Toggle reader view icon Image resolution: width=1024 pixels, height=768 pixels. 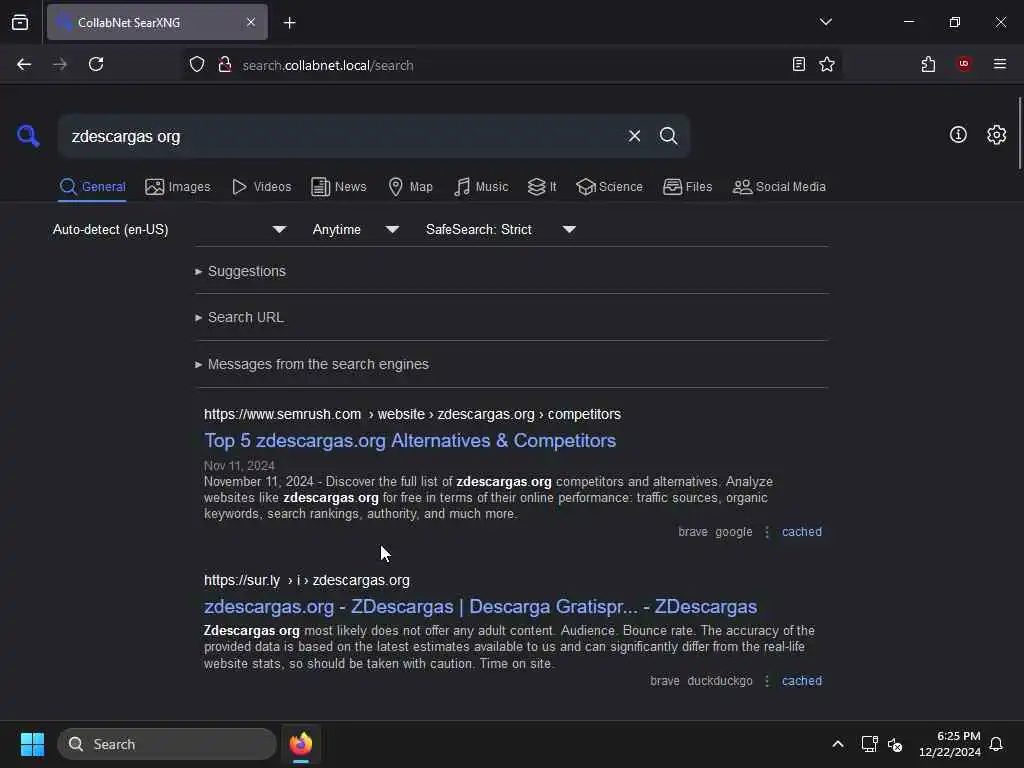pyautogui.click(x=798, y=64)
